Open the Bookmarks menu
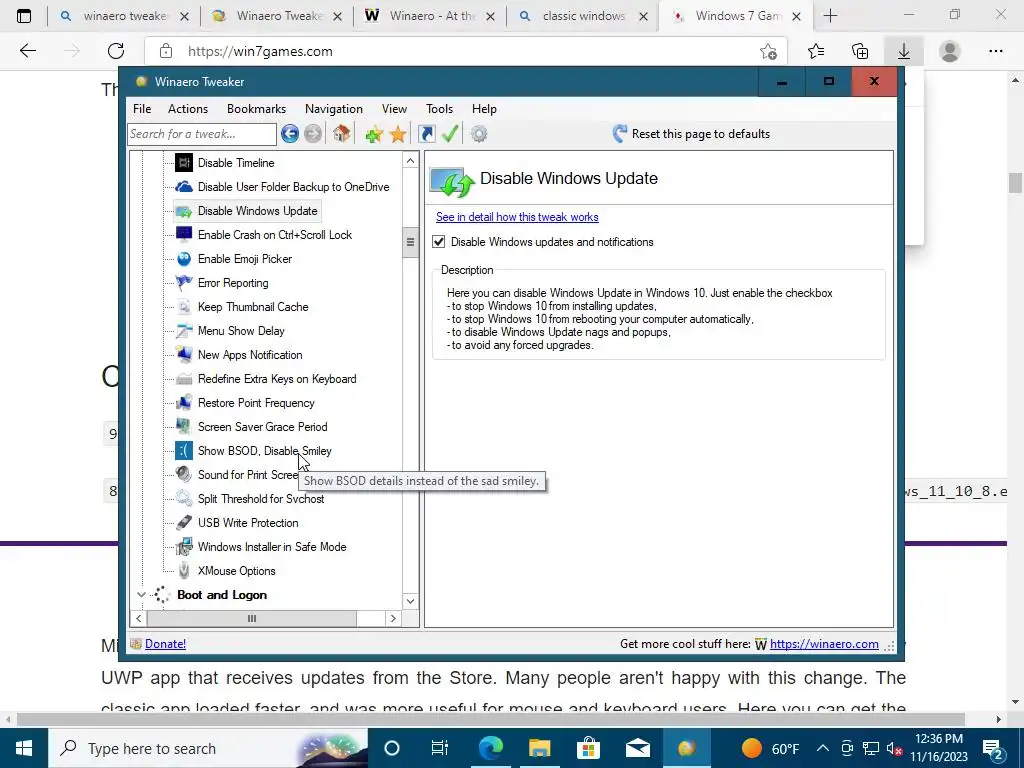The height and width of the screenshot is (768, 1024). click(256, 109)
